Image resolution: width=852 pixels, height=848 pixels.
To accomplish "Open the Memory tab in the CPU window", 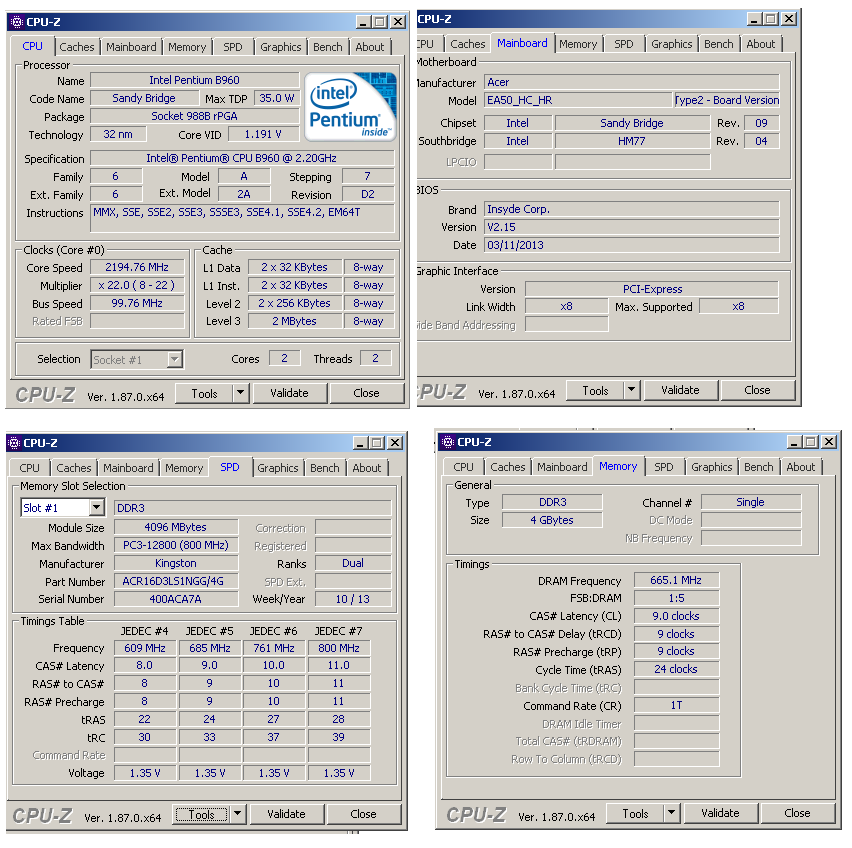I will click(x=187, y=47).
